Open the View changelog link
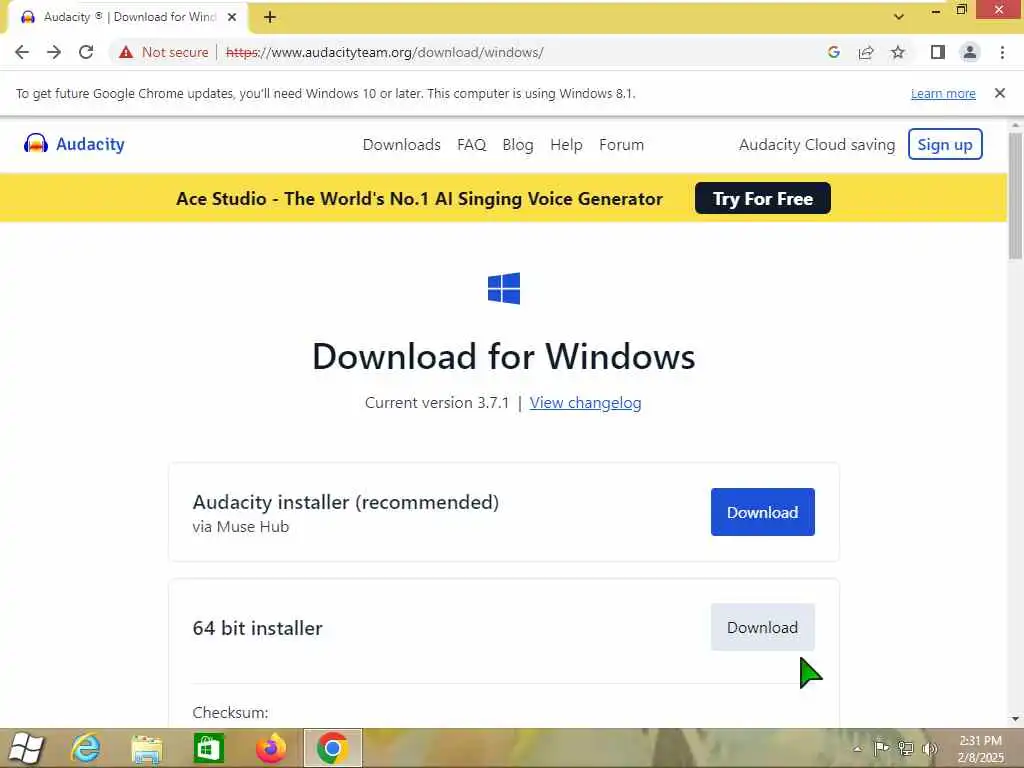Image resolution: width=1024 pixels, height=768 pixels. pos(585,403)
